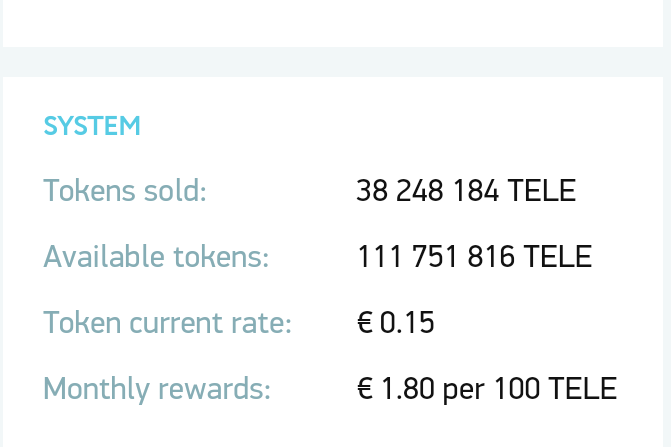Click the TELE unit after 38 248 184
The height and width of the screenshot is (447, 671).
point(542,190)
